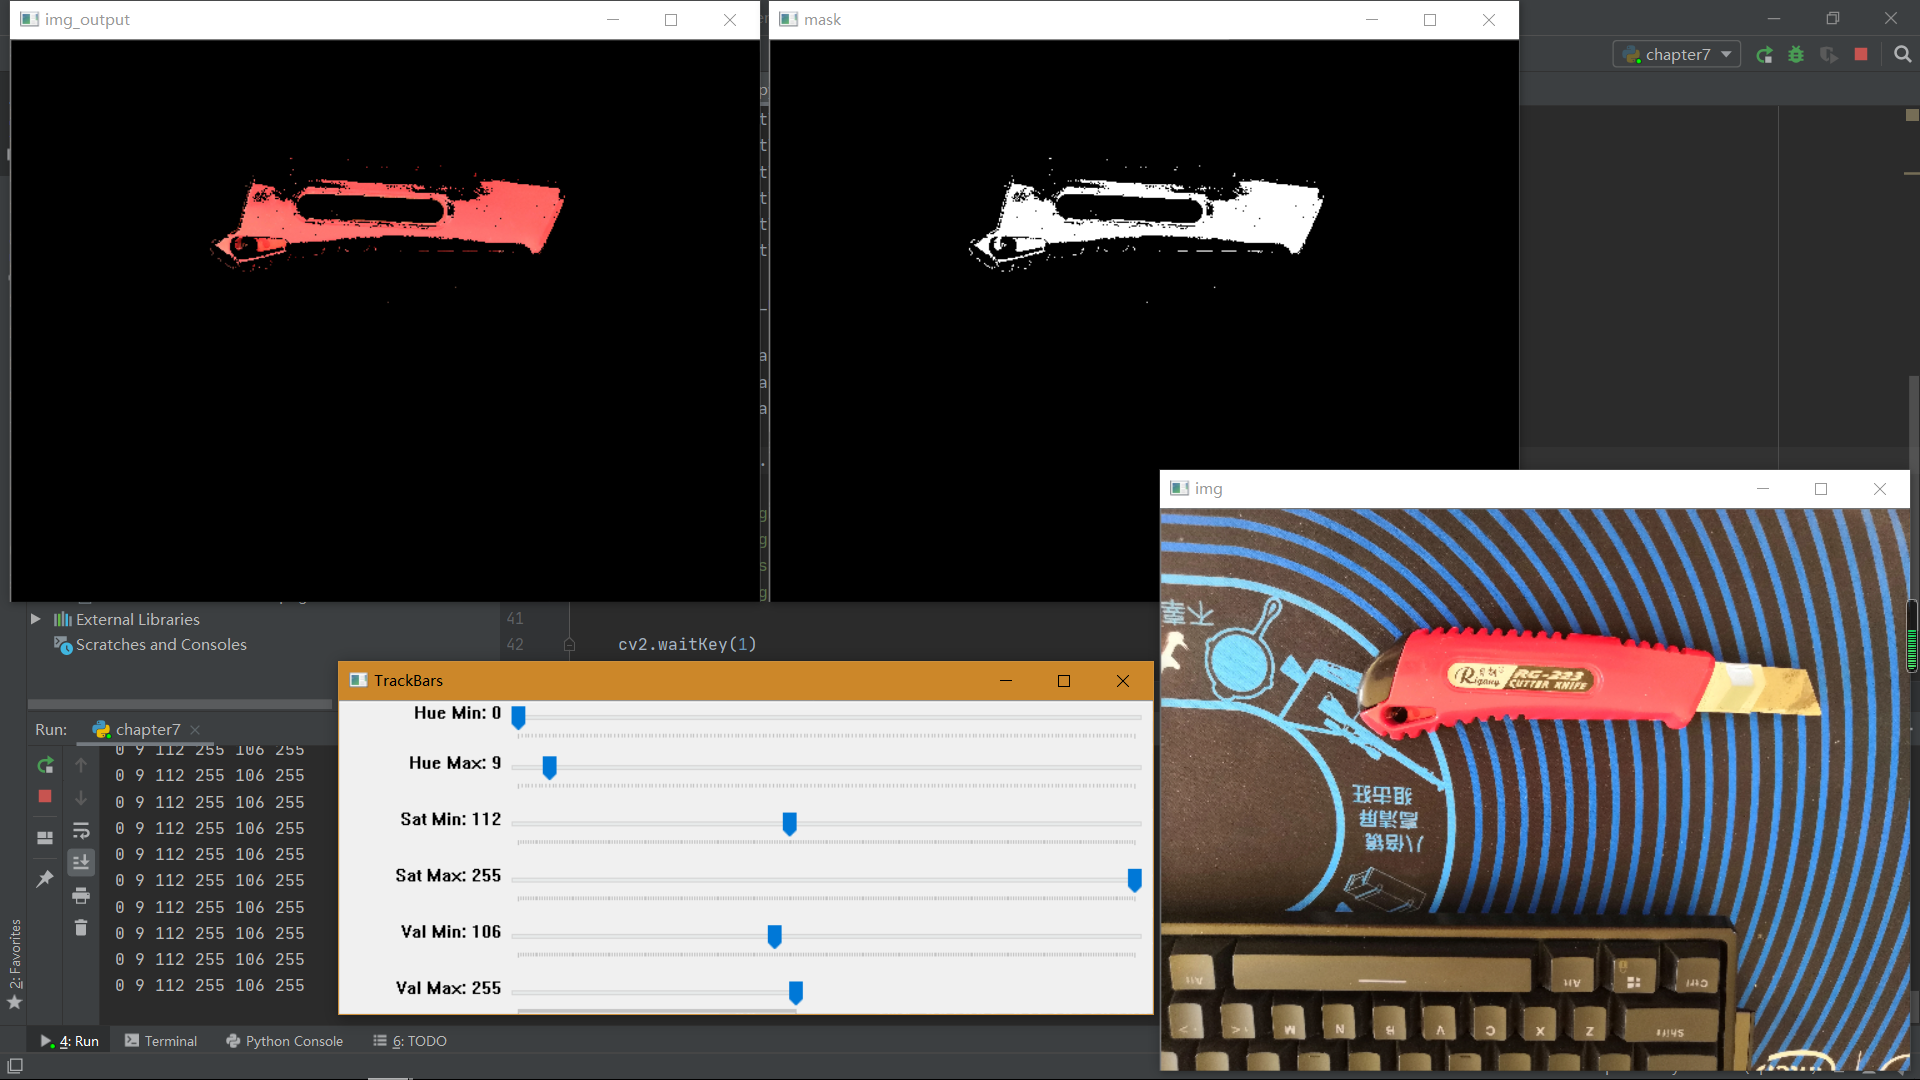Open chapter7 run configuration dropdown
This screenshot has height=1080, width=1920.
(x=1677, y=55)
